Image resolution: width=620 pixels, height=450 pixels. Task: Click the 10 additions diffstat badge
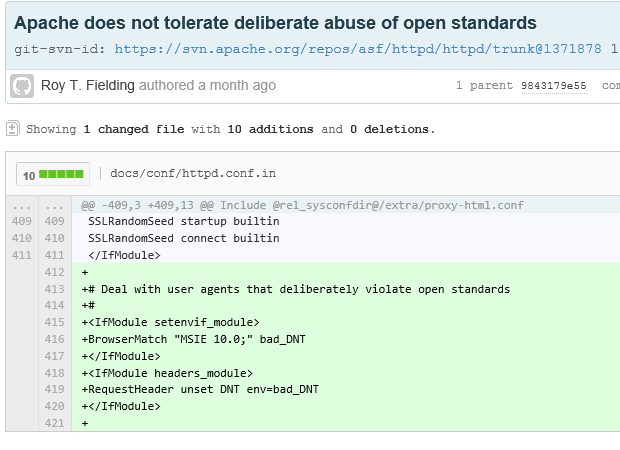point(53,174)
